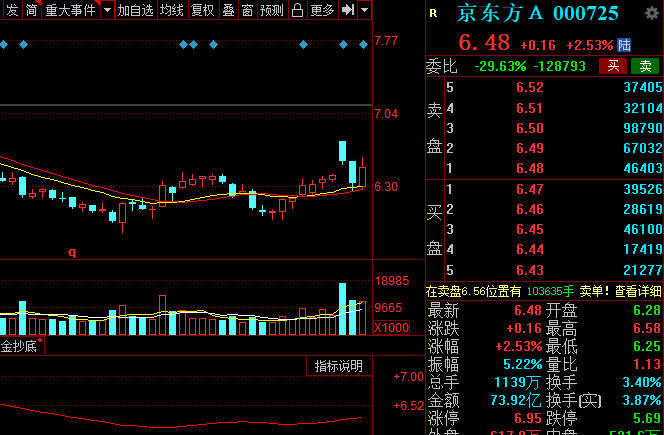Click the 最低 low price 6.25
The width and height of the screenshot is (664, 435).
[x=647, y=346]
